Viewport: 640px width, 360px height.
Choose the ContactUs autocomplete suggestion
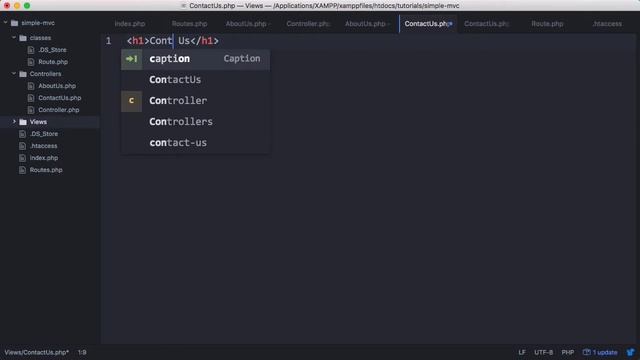196,80
